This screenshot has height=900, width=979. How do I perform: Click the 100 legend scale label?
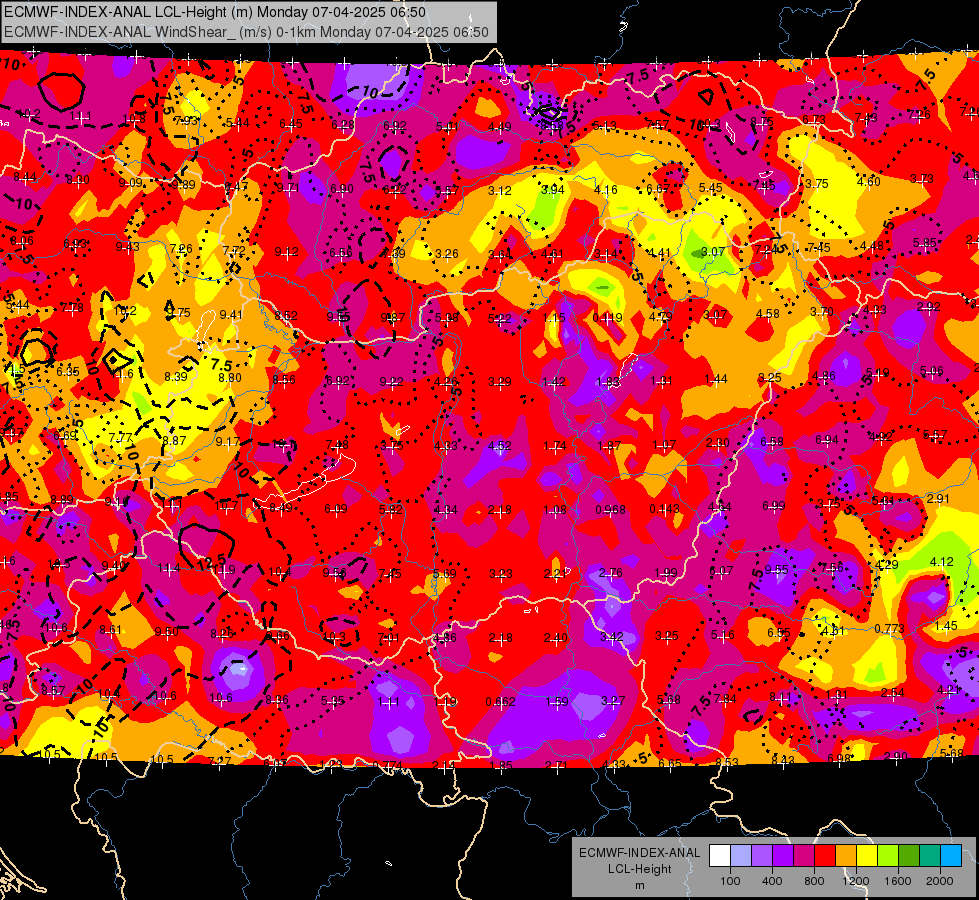coord(730,881)
